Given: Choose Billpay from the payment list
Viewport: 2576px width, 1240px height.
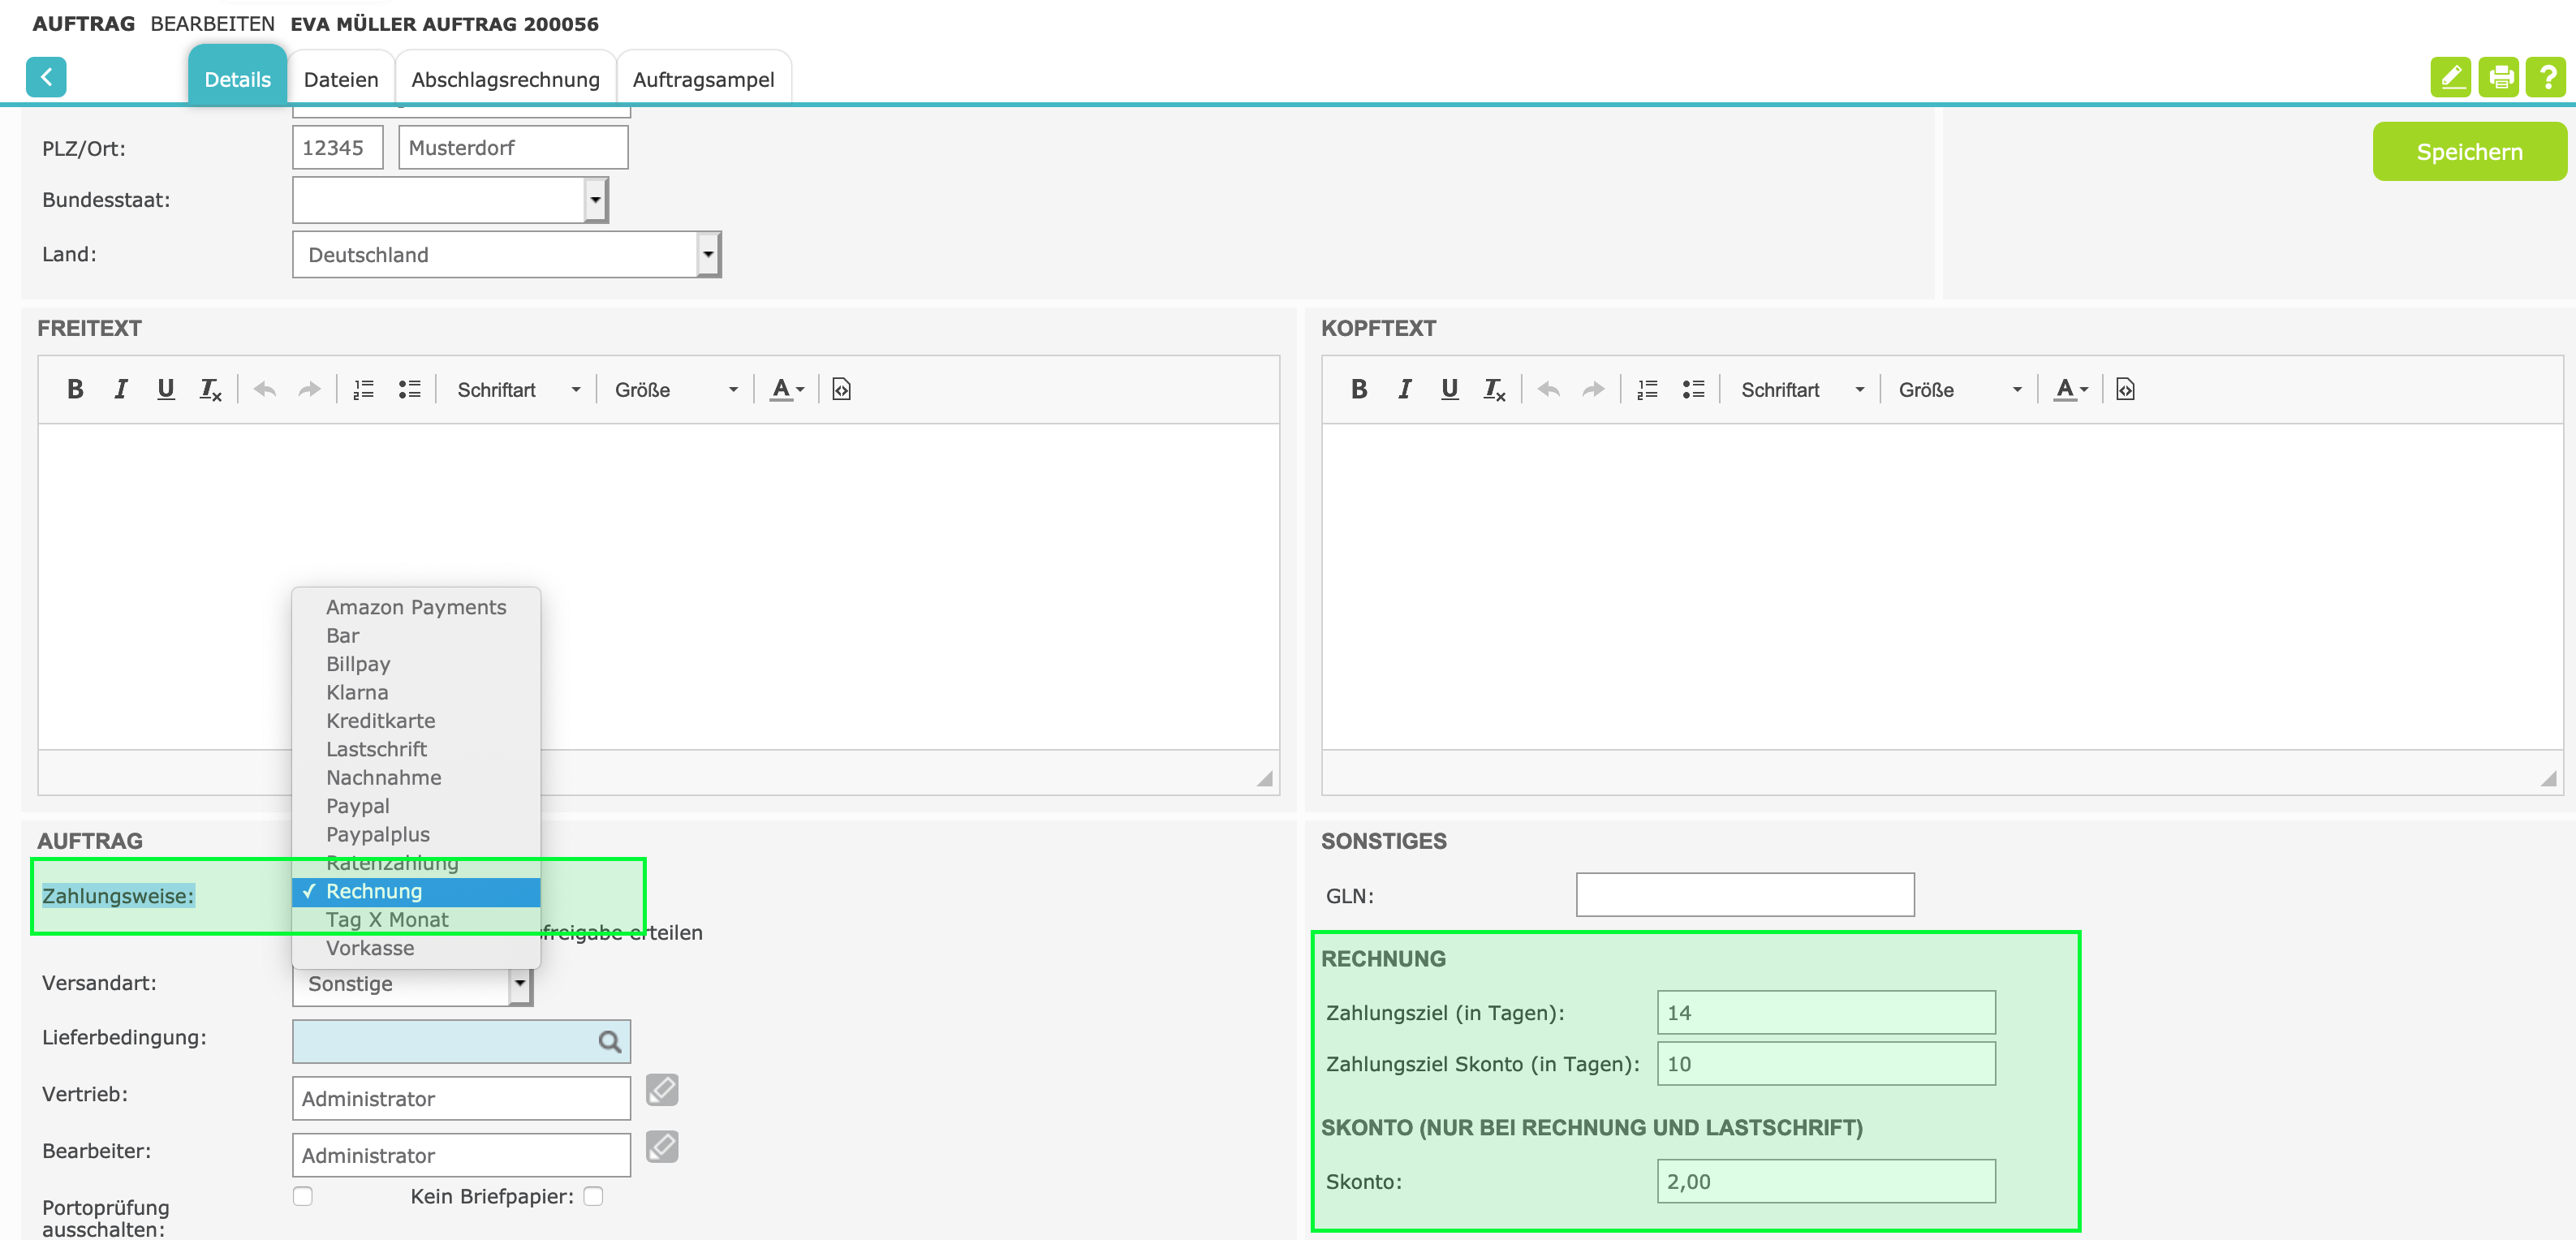Looking at the screenshot, I should [x=416, y=664].
